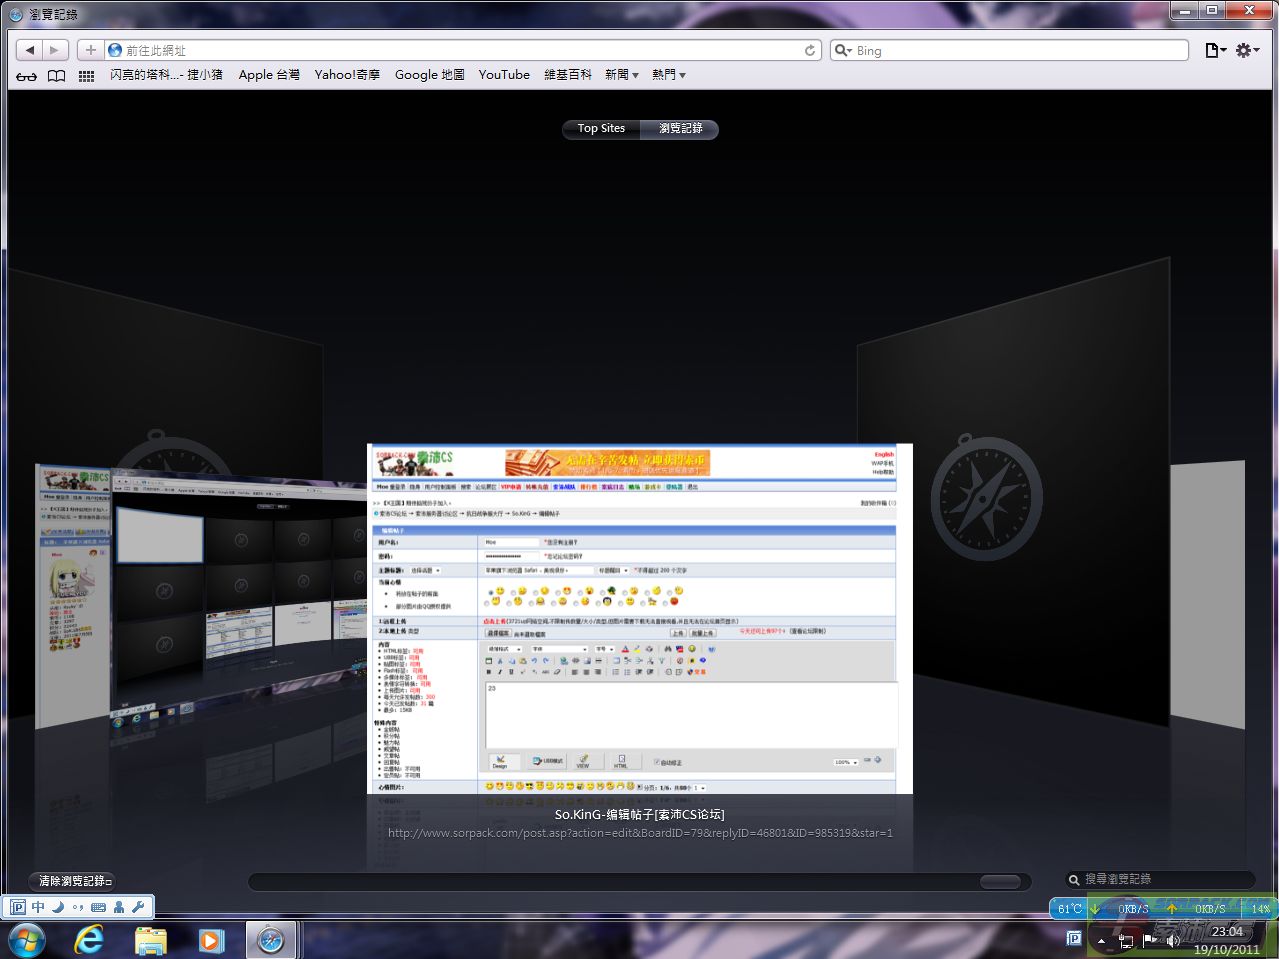Open the Reading List glasses icon
1279x959 pixels.
pos(27,76)
